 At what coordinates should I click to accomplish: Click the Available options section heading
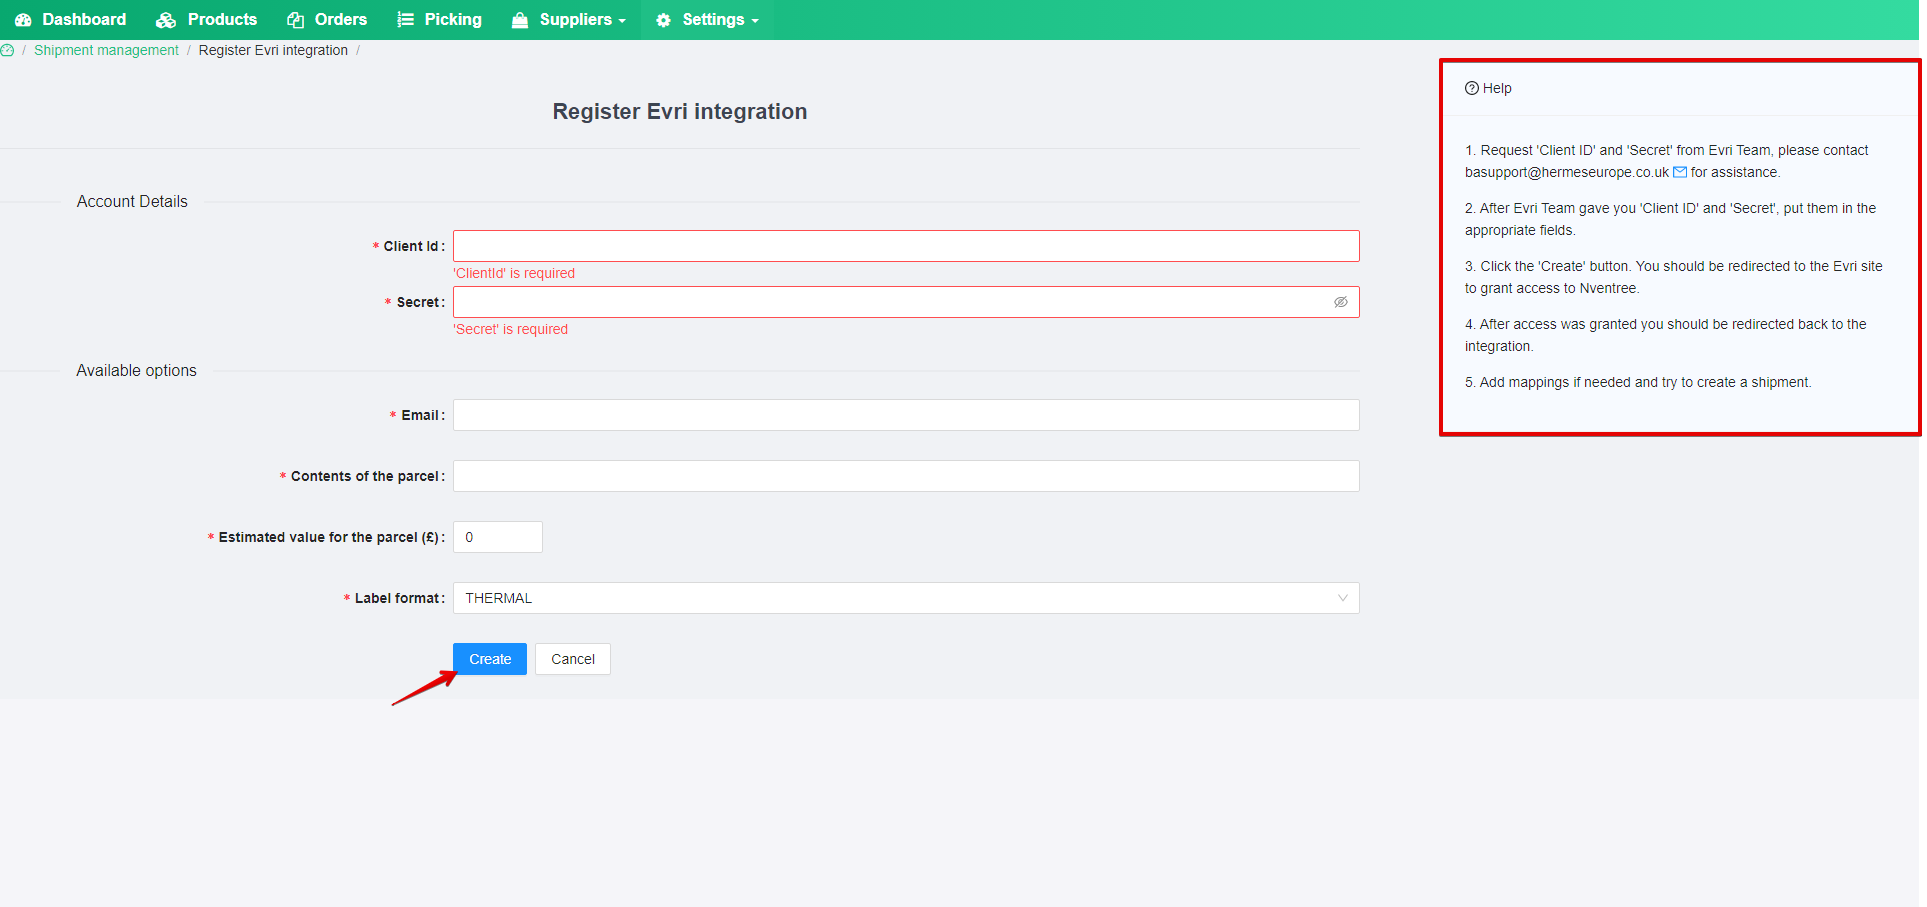pos(136,370)
